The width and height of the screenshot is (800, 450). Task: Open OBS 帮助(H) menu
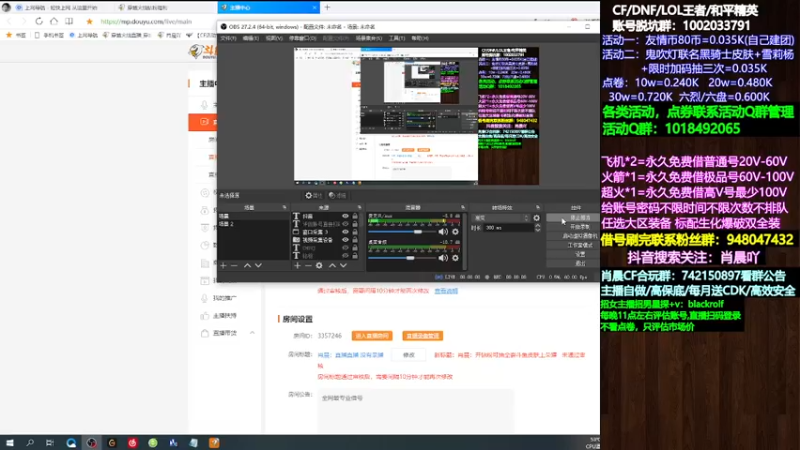(420, 38)
